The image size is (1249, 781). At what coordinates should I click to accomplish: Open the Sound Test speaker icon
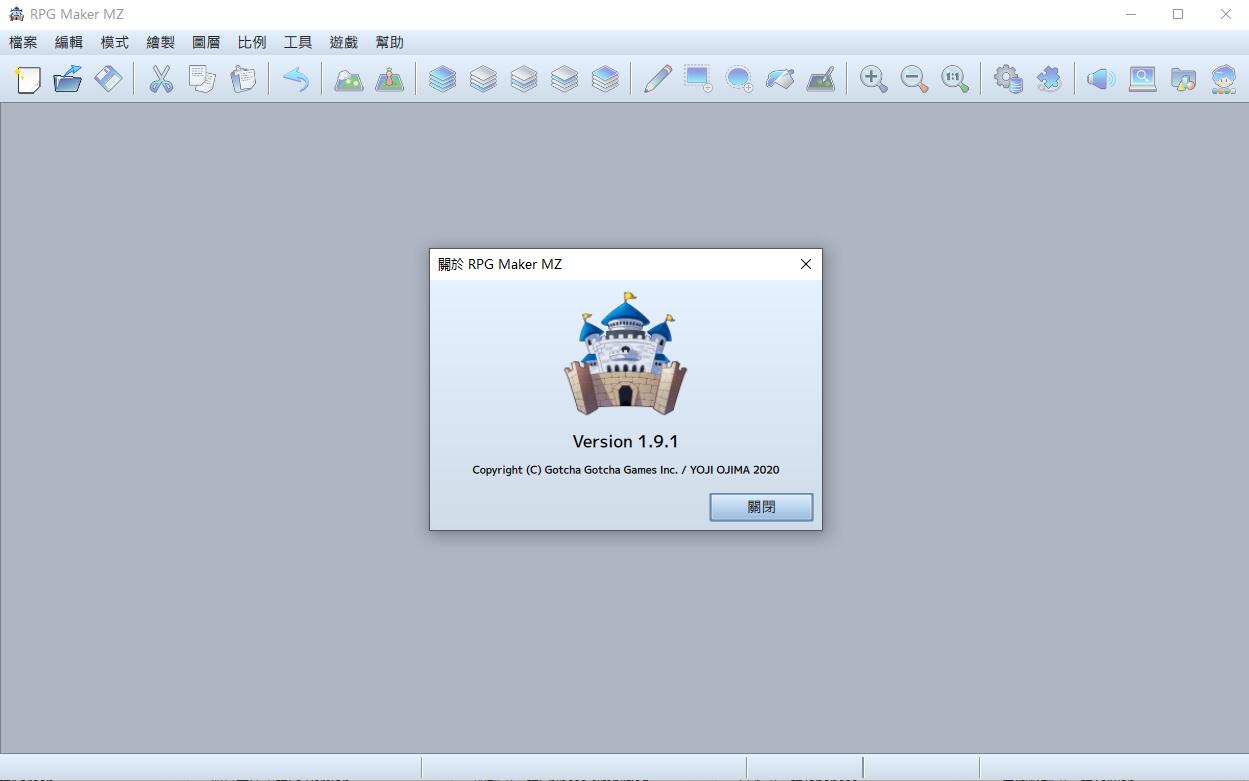pyautogui.click(x=1101, y=79)
